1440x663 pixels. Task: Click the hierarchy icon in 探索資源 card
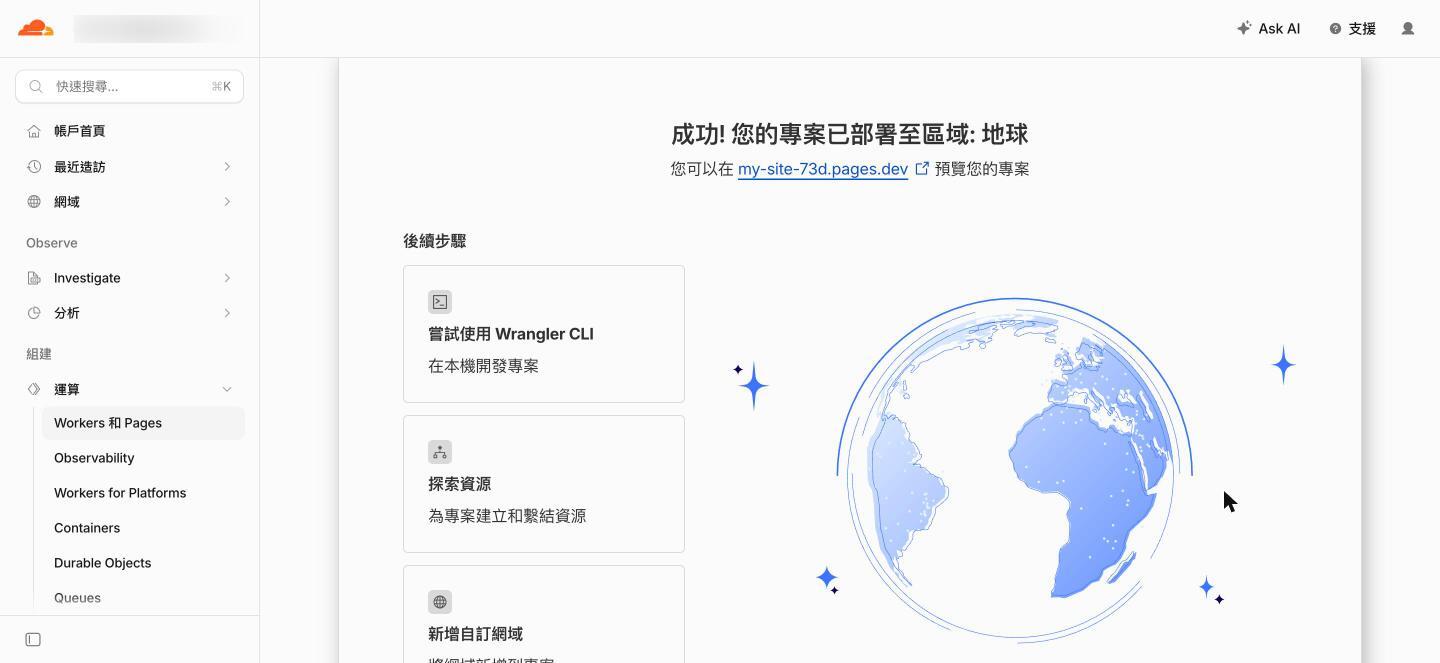coord(440,452)
